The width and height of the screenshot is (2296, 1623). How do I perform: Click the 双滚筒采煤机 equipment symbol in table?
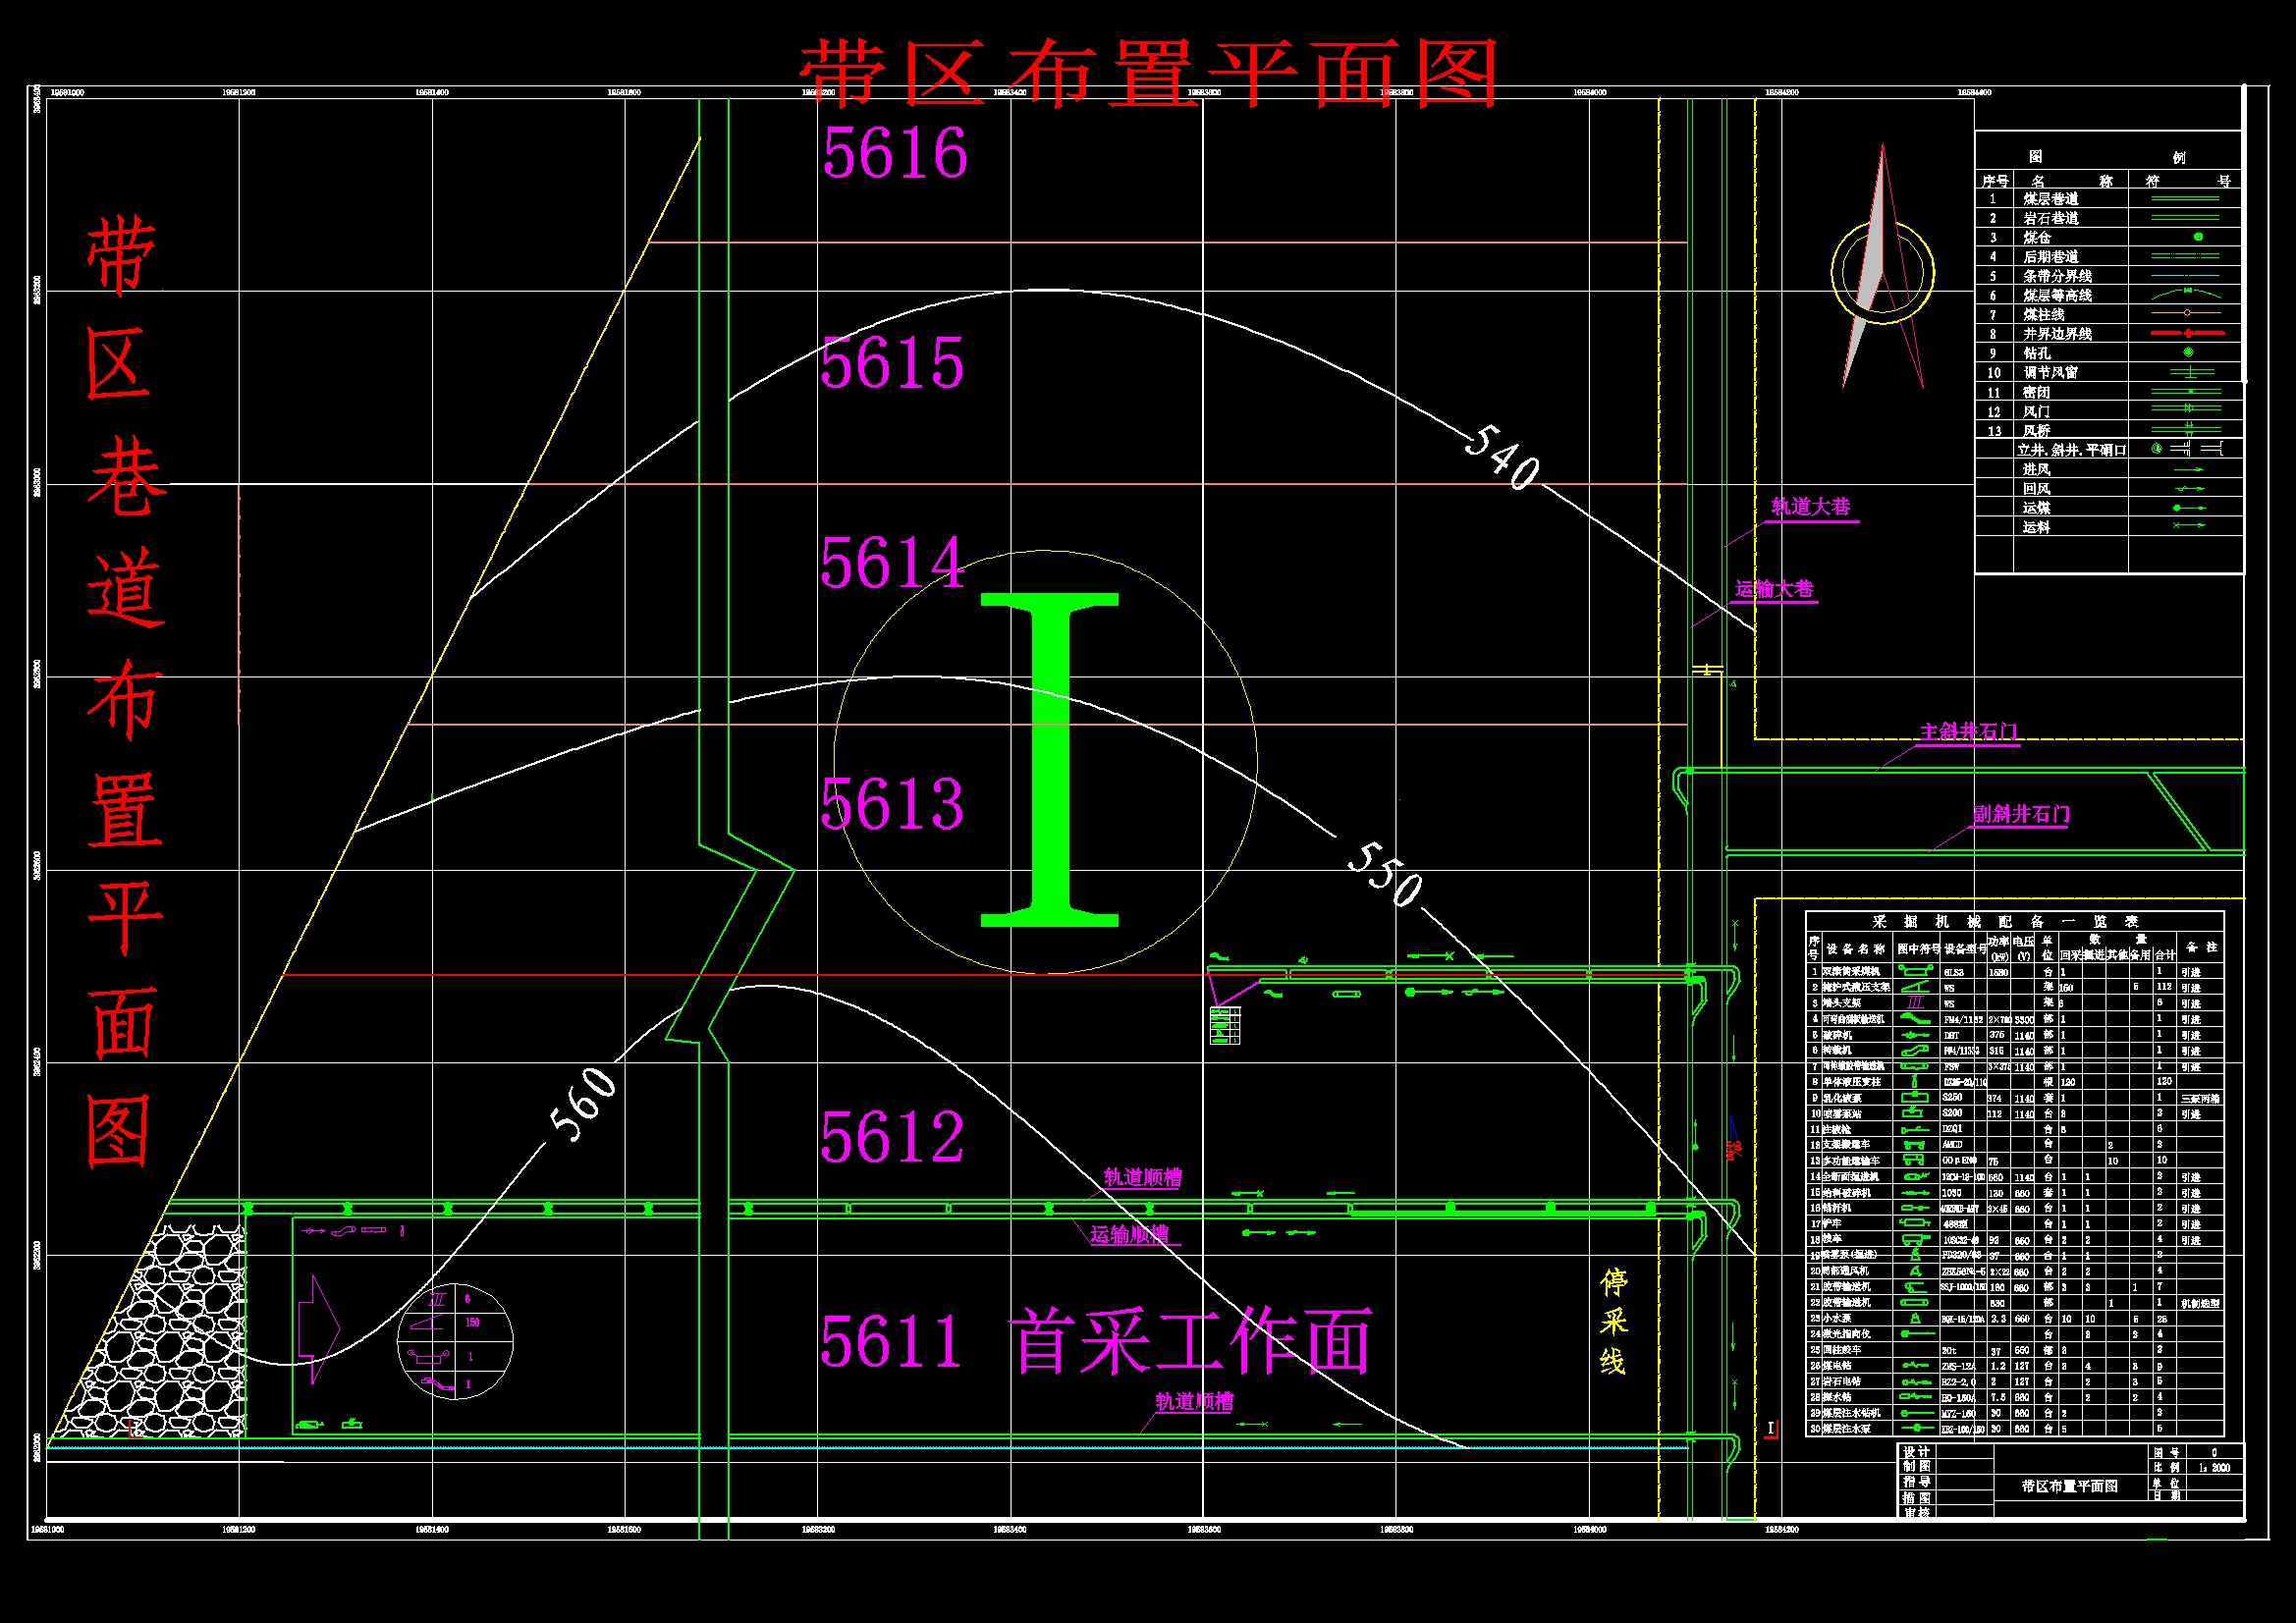[1915, 970]
